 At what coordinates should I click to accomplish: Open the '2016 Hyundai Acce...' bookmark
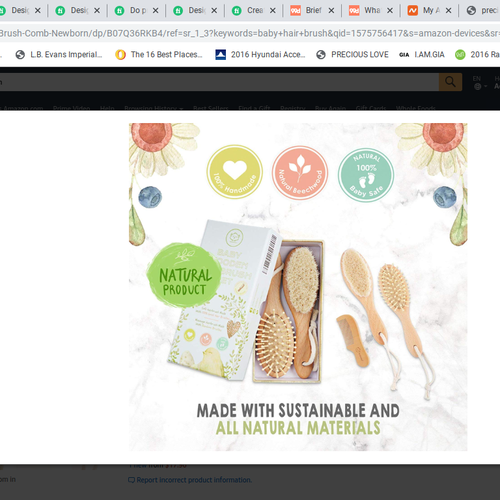[x=260, y=54]
